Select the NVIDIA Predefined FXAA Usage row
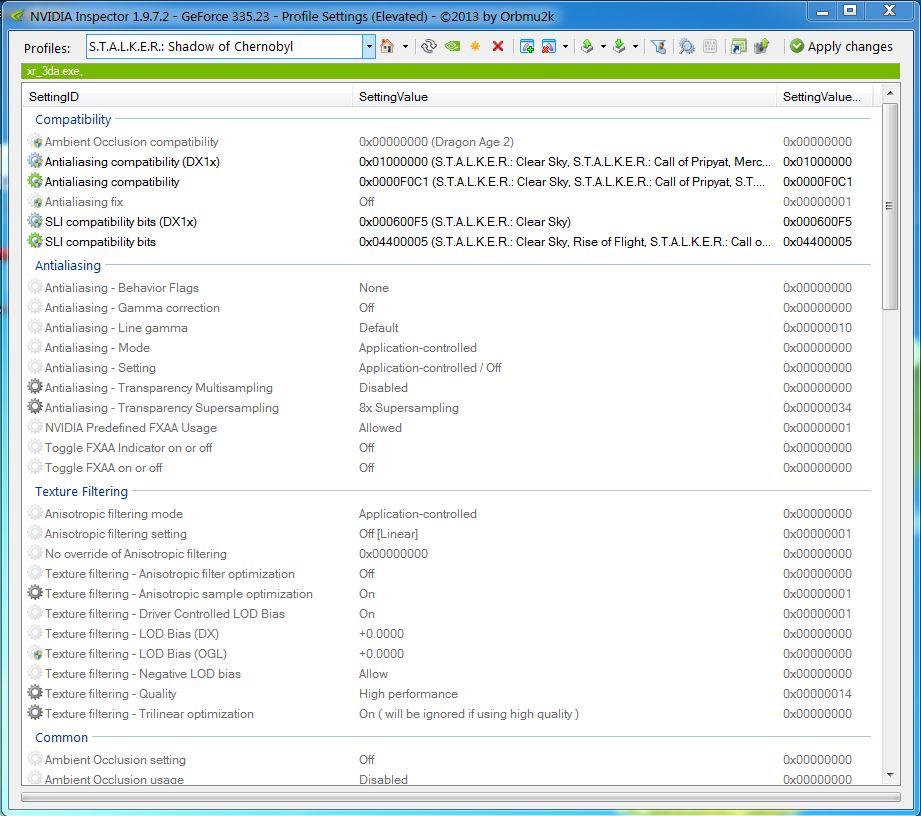The width and height of the screenshot is (921, 816). click(451, 428)
